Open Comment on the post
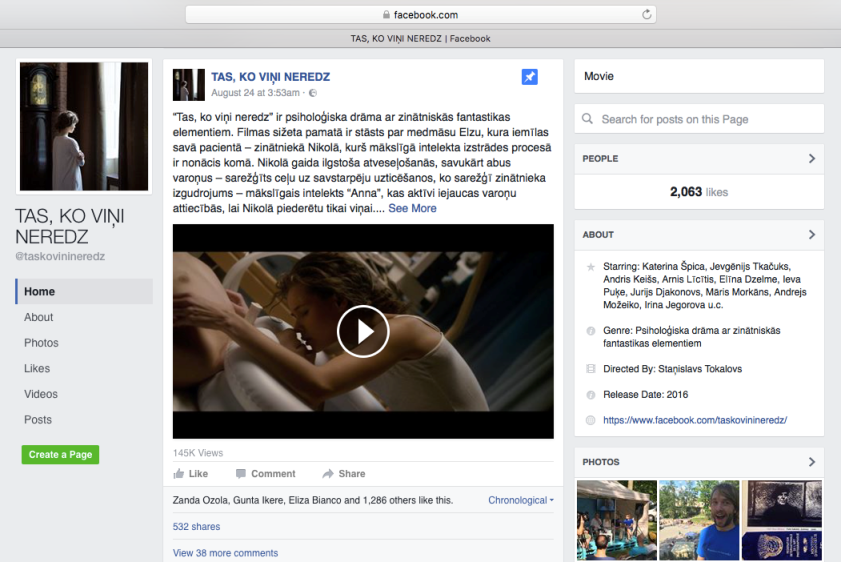841x562 pixels. point(266,474)
